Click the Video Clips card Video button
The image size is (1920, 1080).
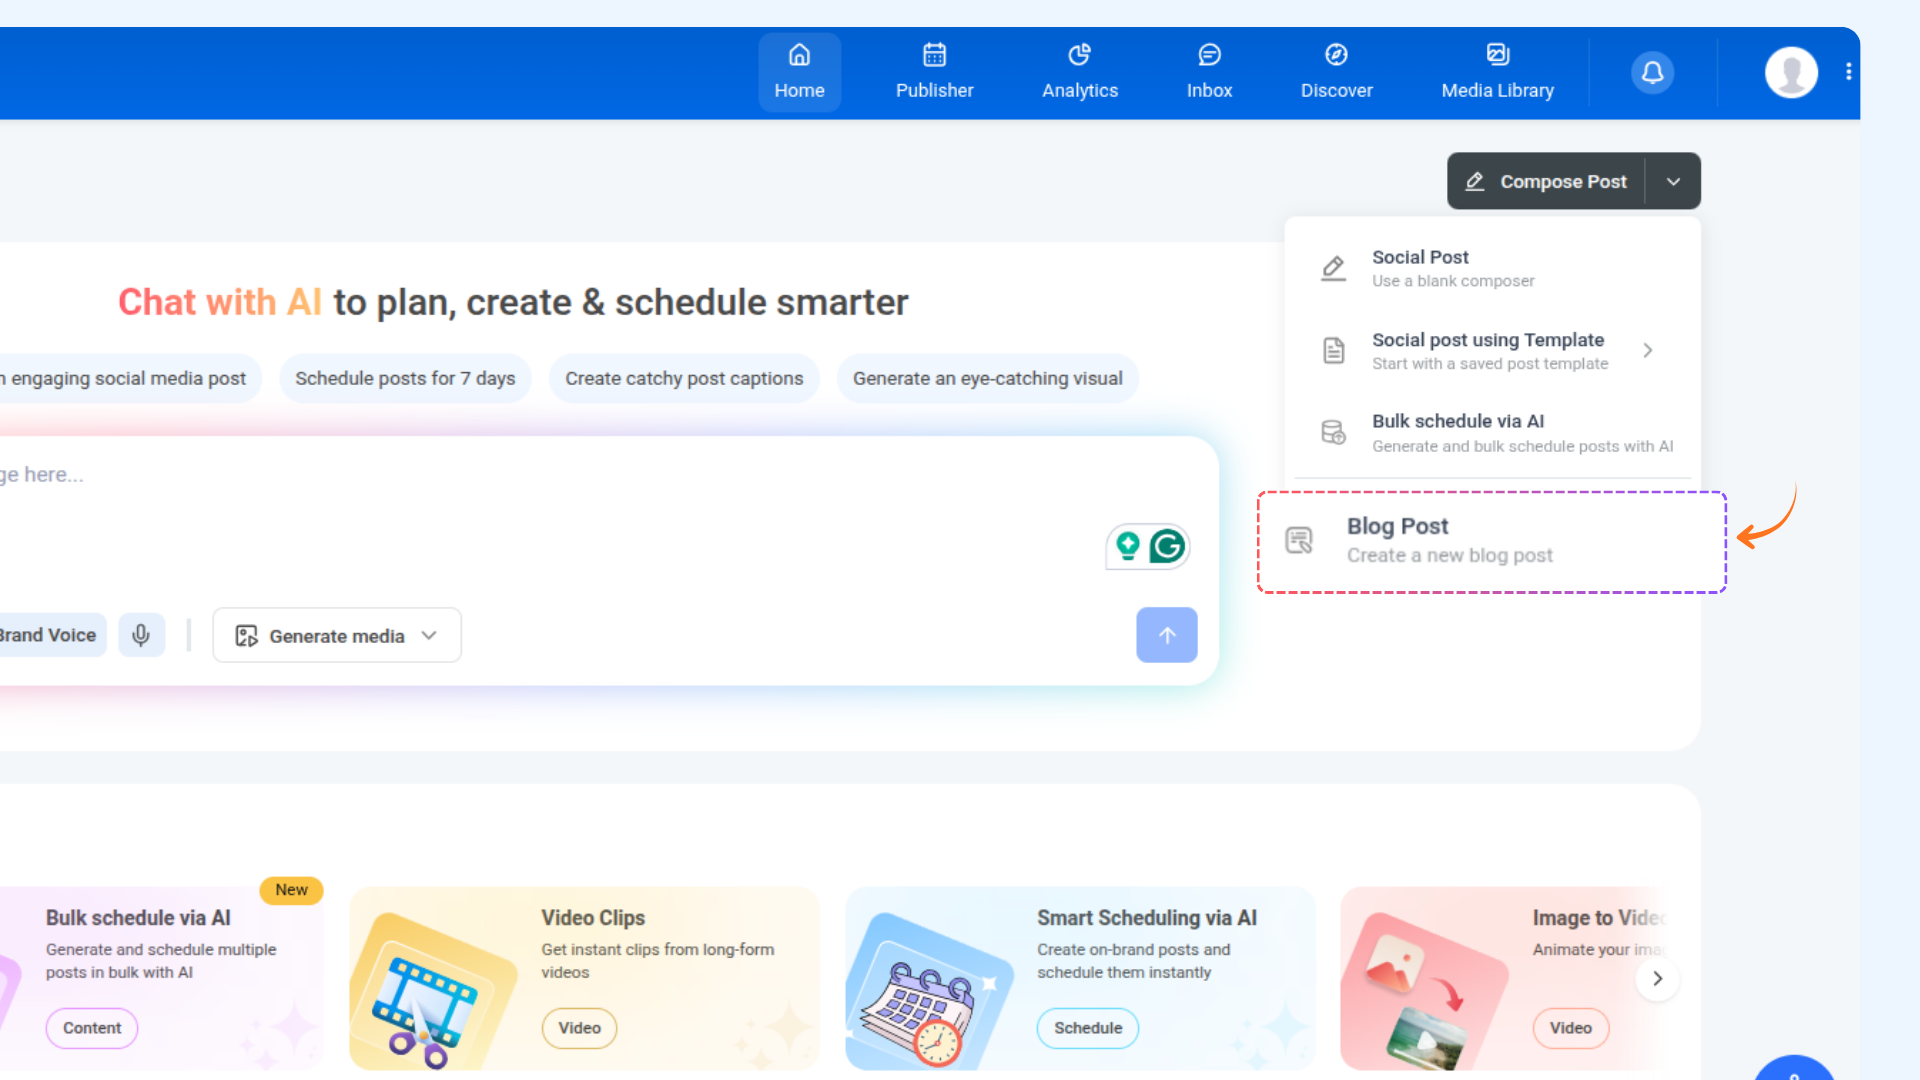click(x=579, y=1028)
